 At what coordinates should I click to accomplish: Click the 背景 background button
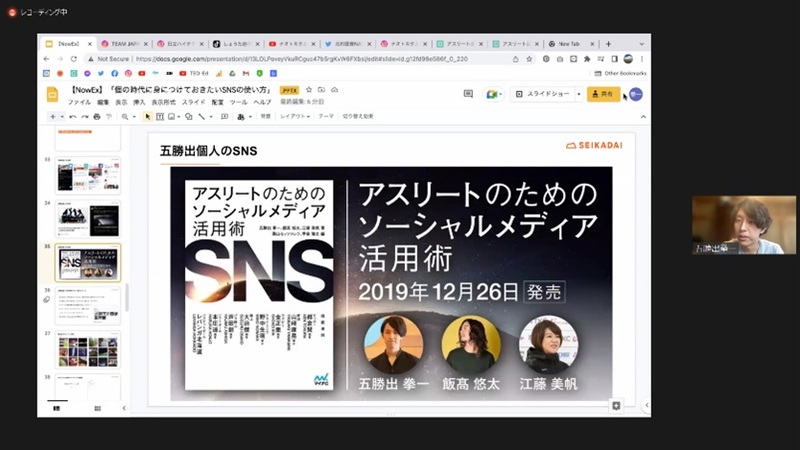point(266,116)
